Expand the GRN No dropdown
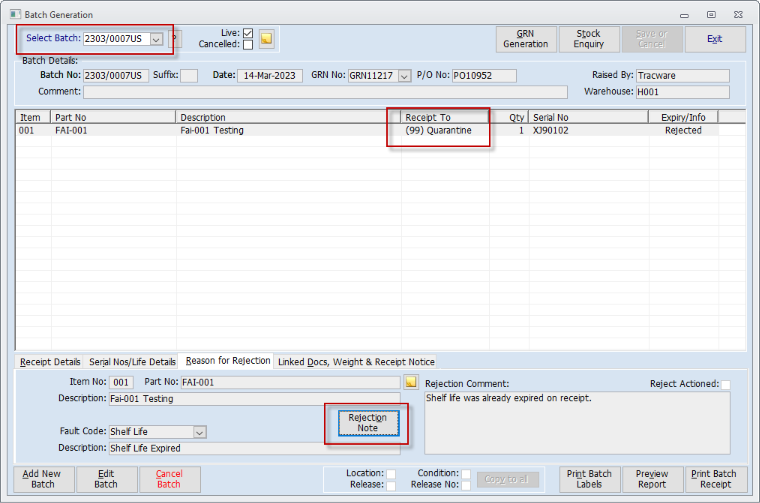This screenshot has height=503, width=760. pos(404,76)
